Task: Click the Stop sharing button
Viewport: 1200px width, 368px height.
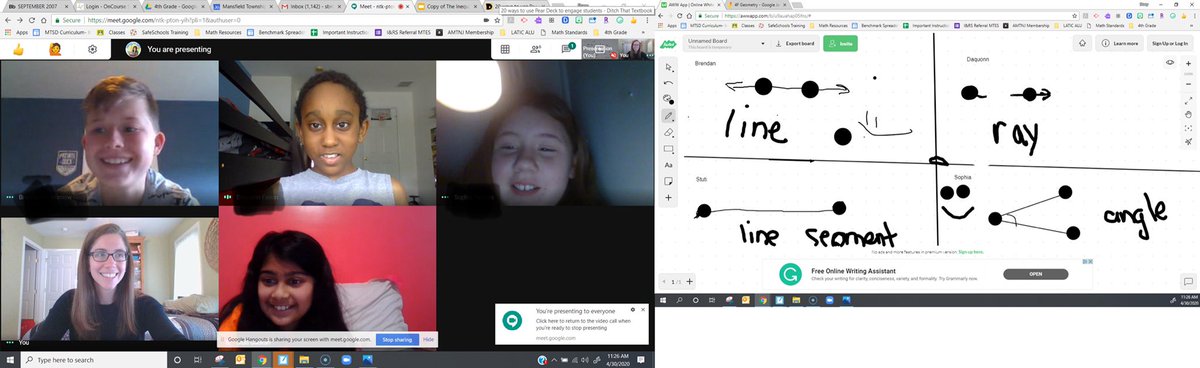Action: coord(397,340)
